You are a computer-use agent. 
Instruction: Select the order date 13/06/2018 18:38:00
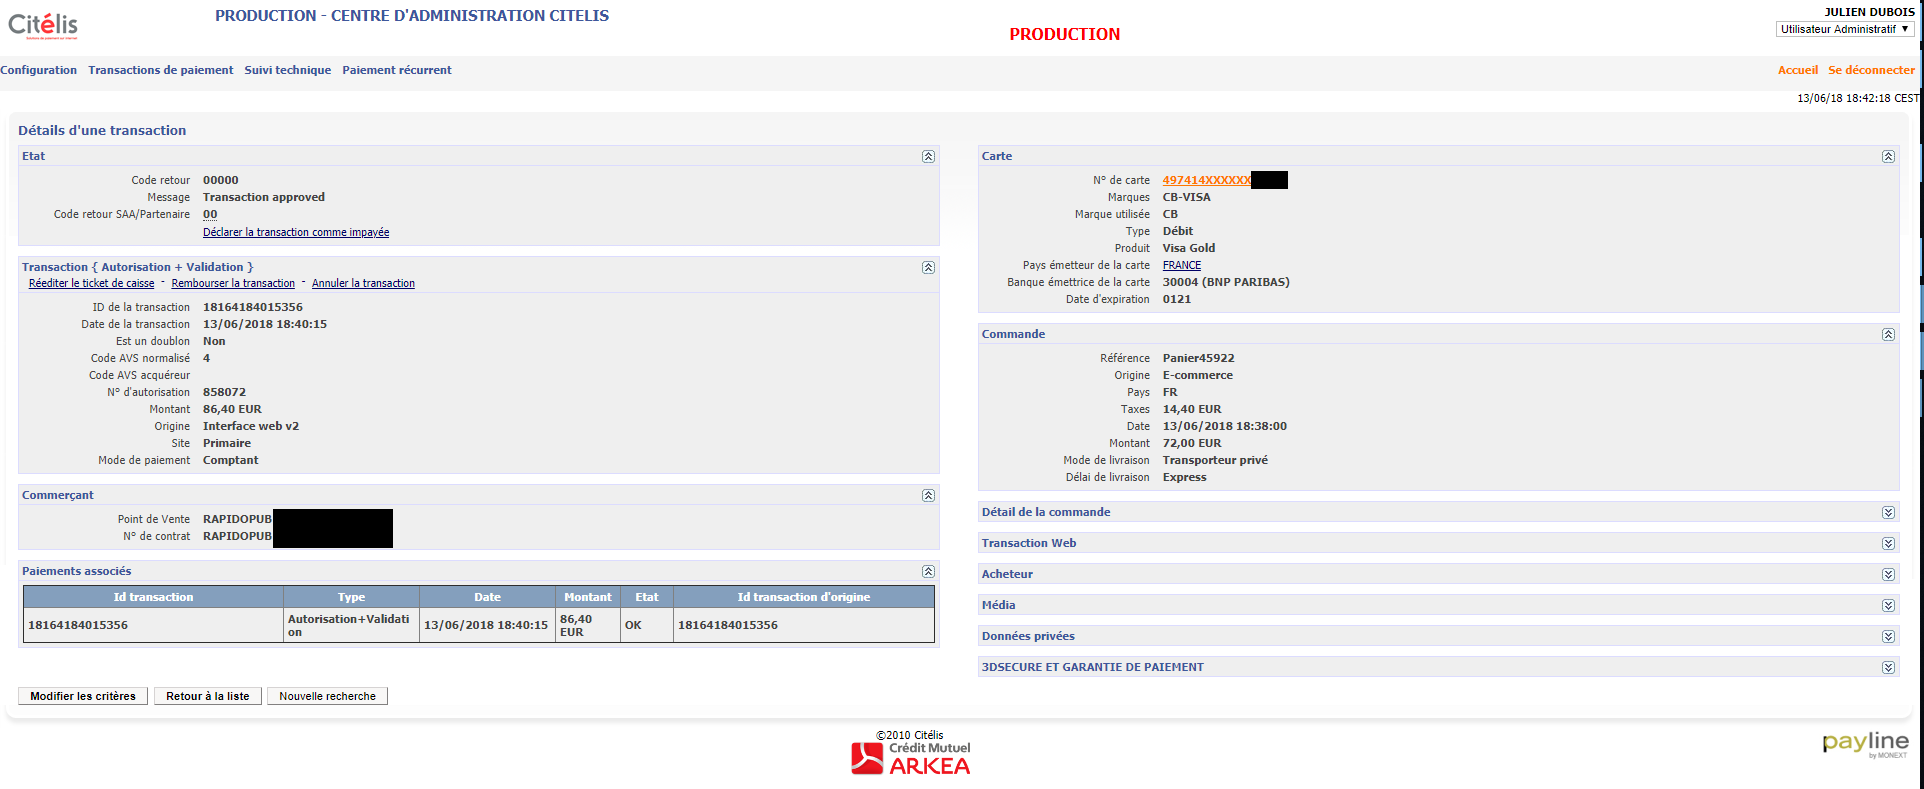1225,426
